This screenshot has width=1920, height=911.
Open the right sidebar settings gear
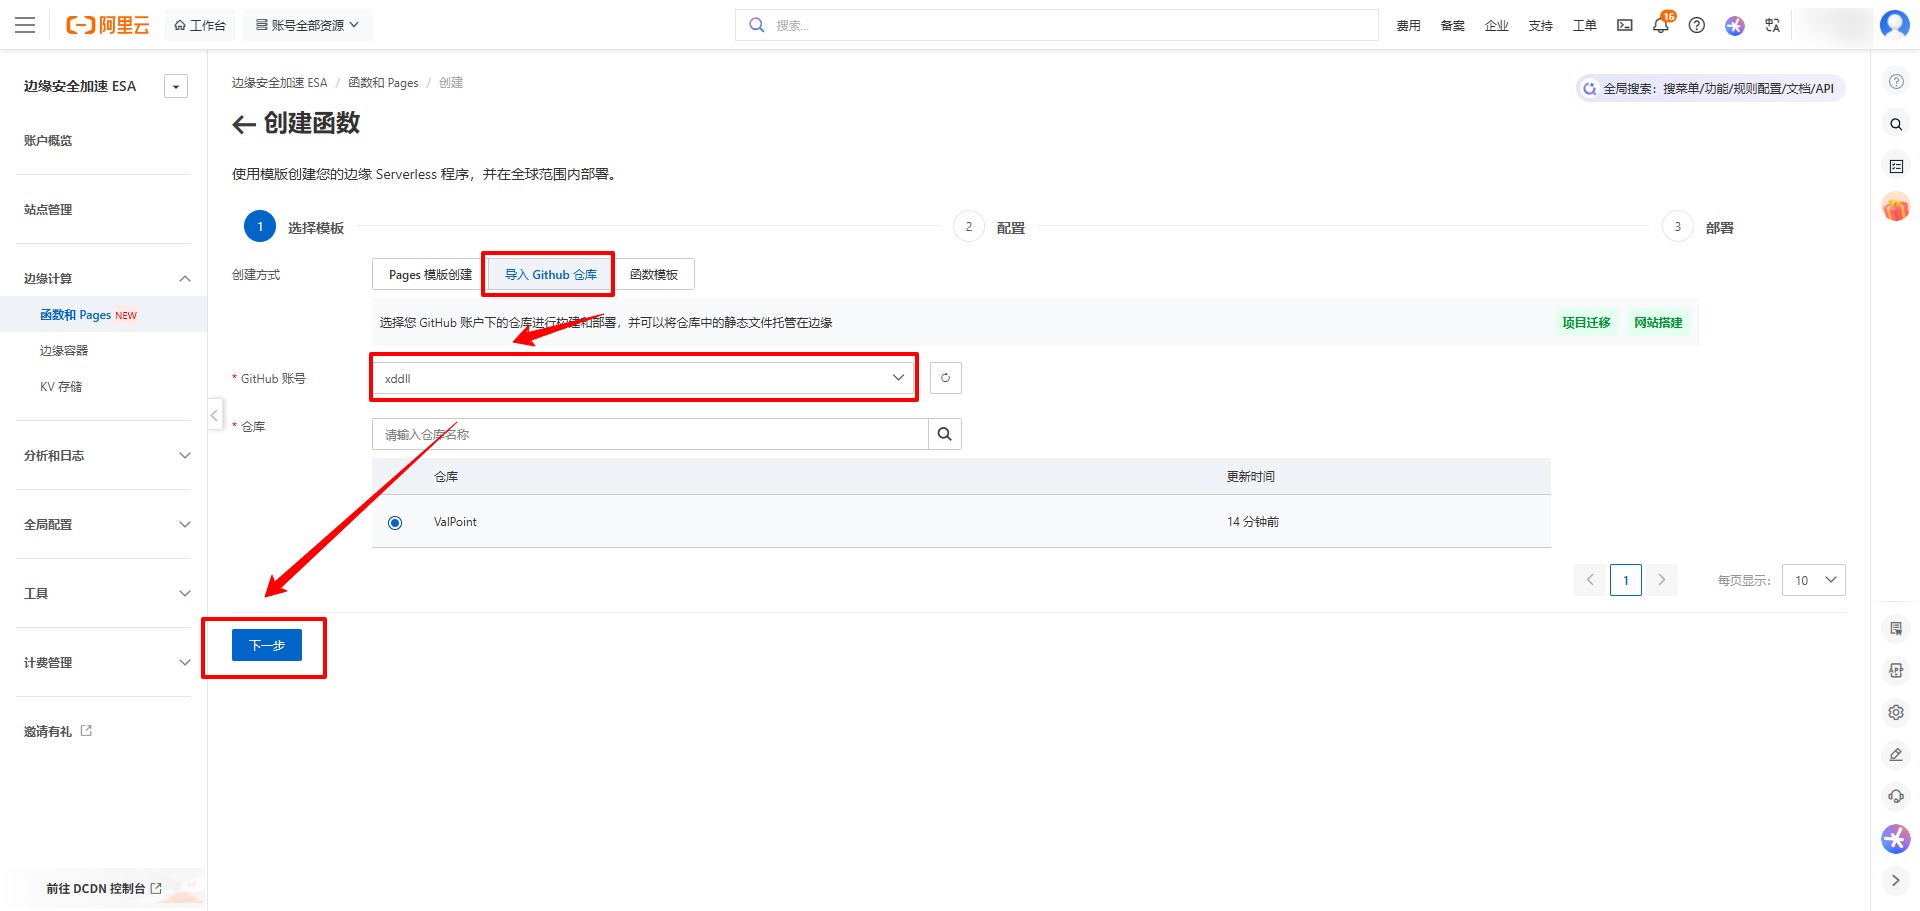pos(1896,712)
